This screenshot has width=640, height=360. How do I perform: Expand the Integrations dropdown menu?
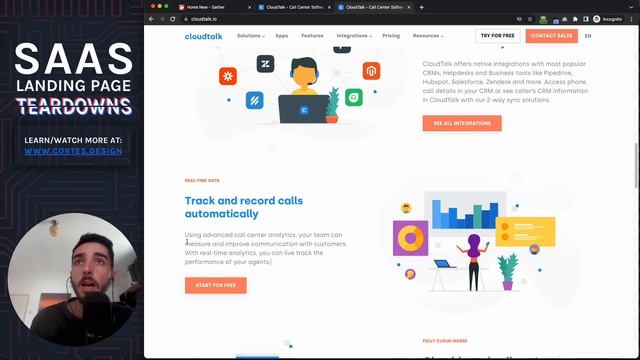tap(354, 36)
